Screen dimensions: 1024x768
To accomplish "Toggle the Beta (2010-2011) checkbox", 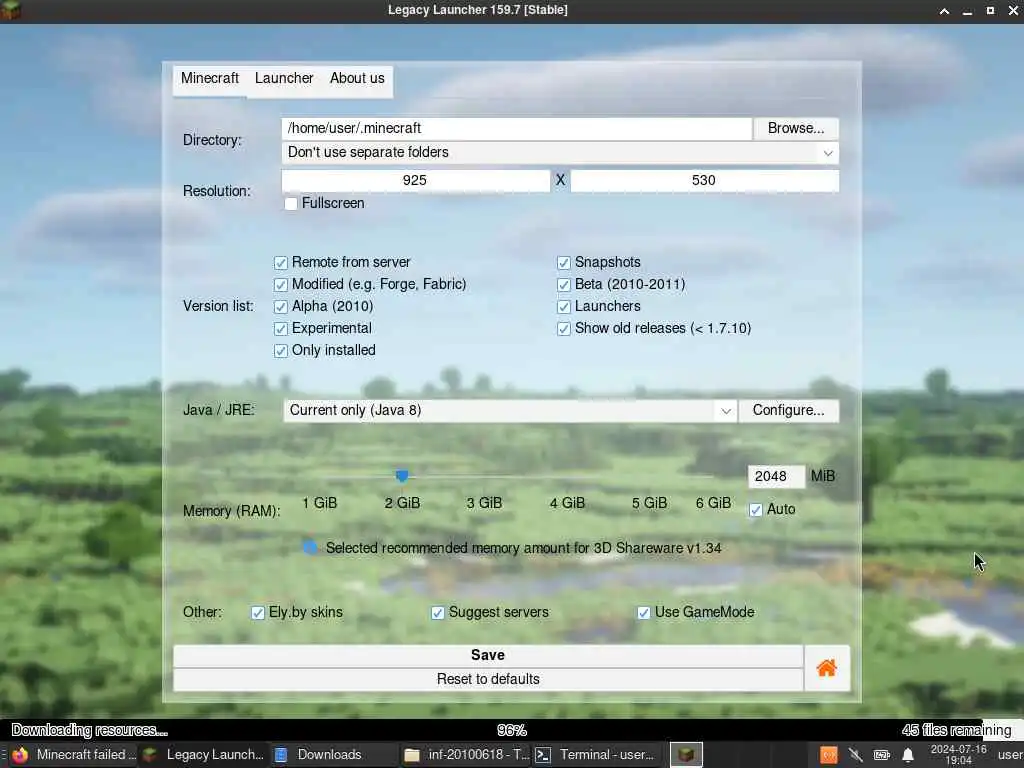I will point(564,285).
